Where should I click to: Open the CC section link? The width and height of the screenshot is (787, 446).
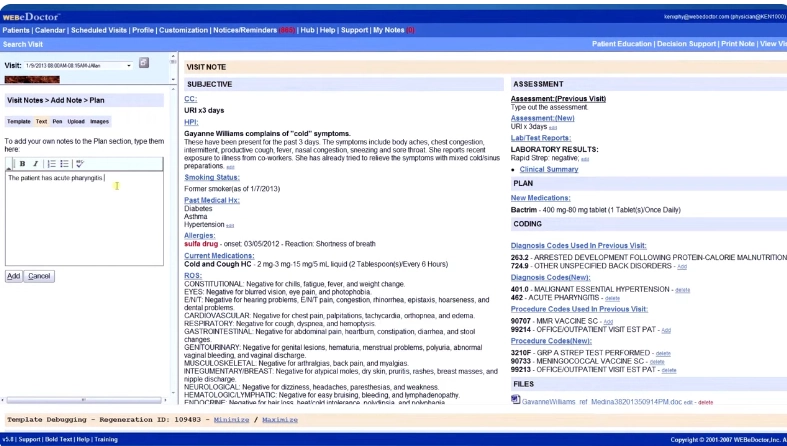191,99
